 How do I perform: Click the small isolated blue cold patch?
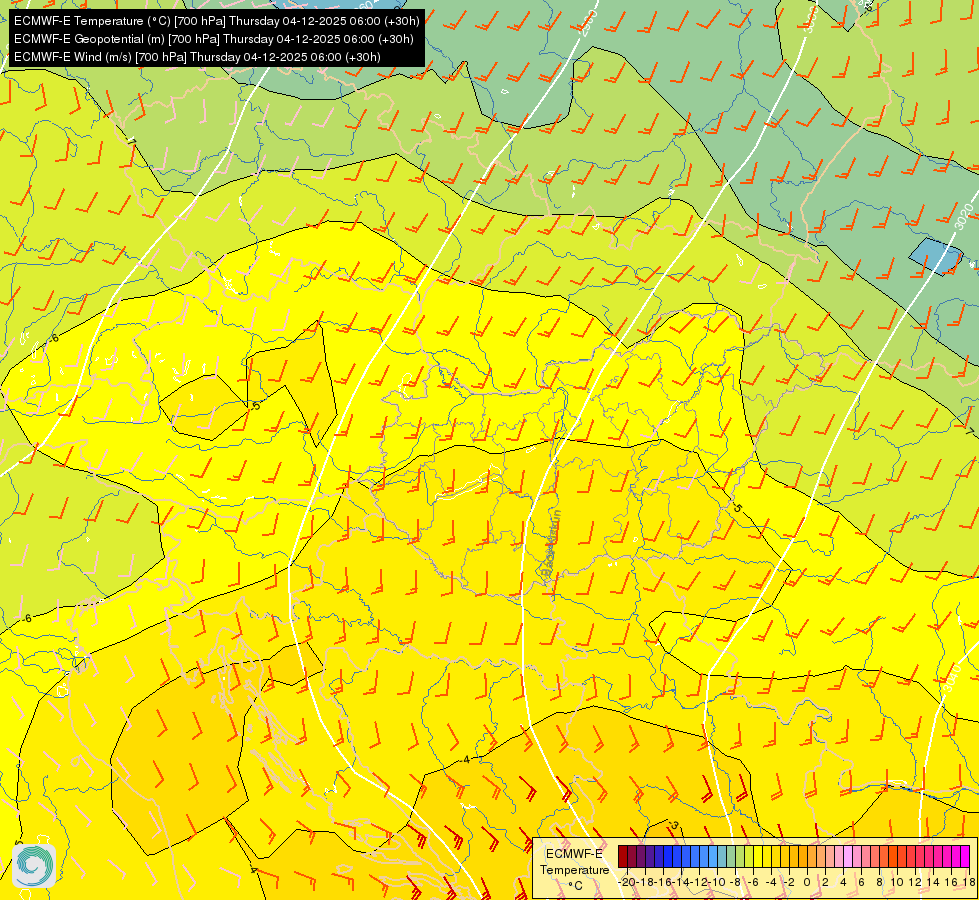click(935, 256)
